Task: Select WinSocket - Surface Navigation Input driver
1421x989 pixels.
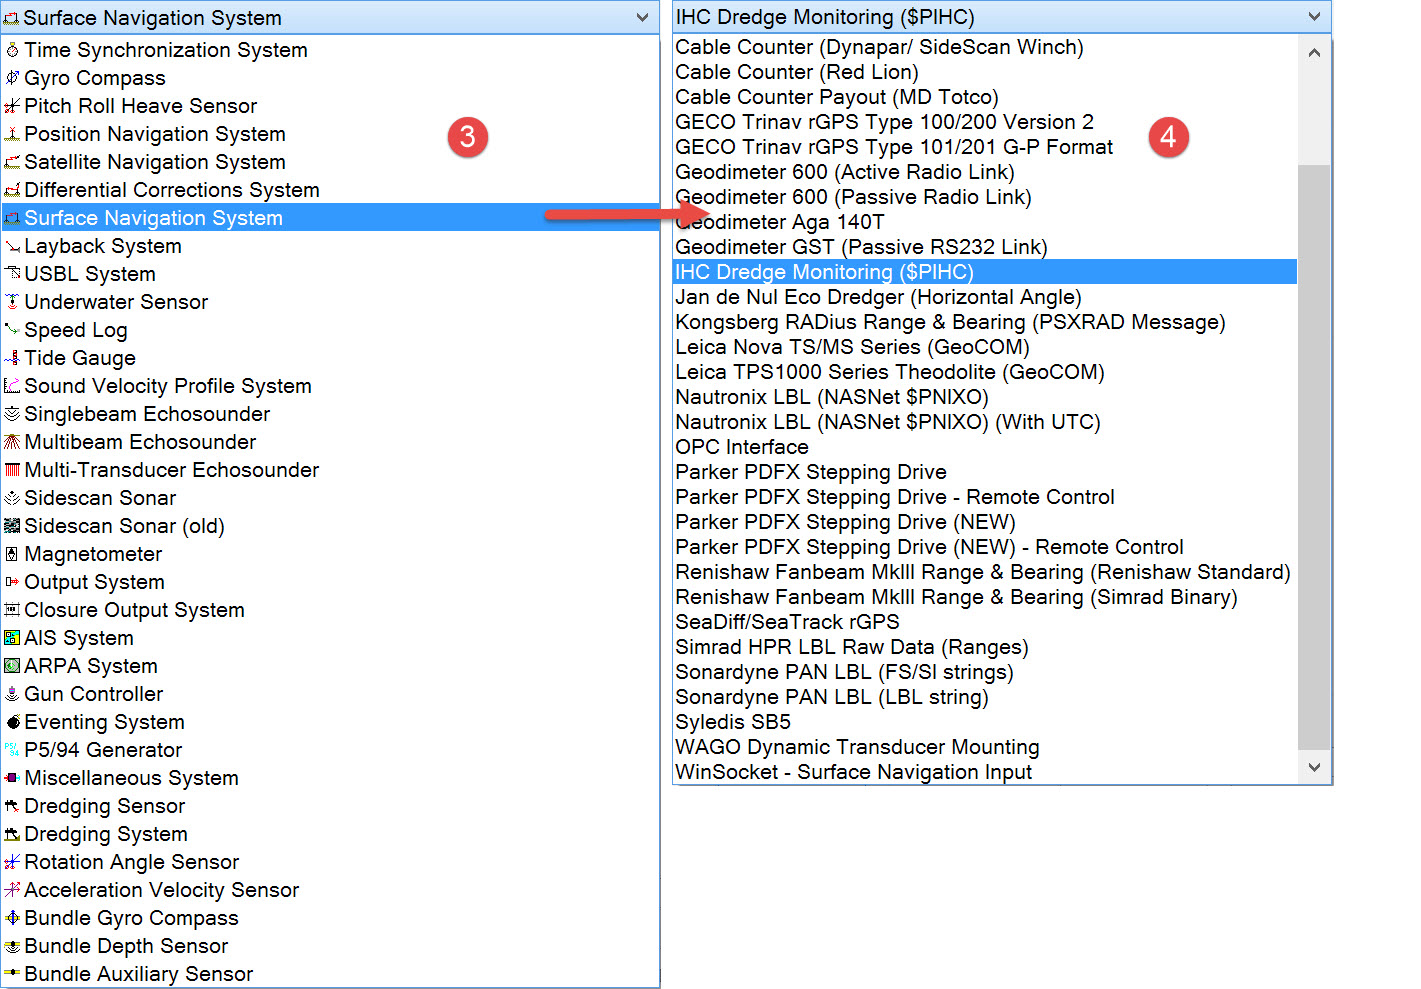Action: (853, 772)
